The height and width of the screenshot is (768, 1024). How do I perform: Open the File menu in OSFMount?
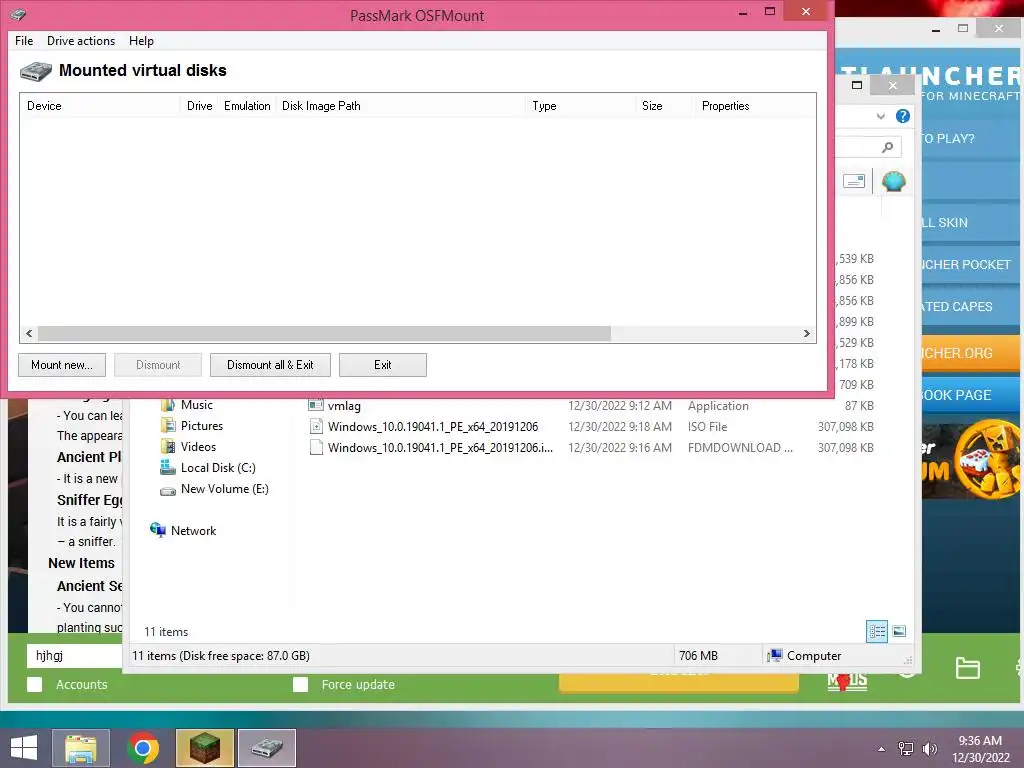point(24,40)
